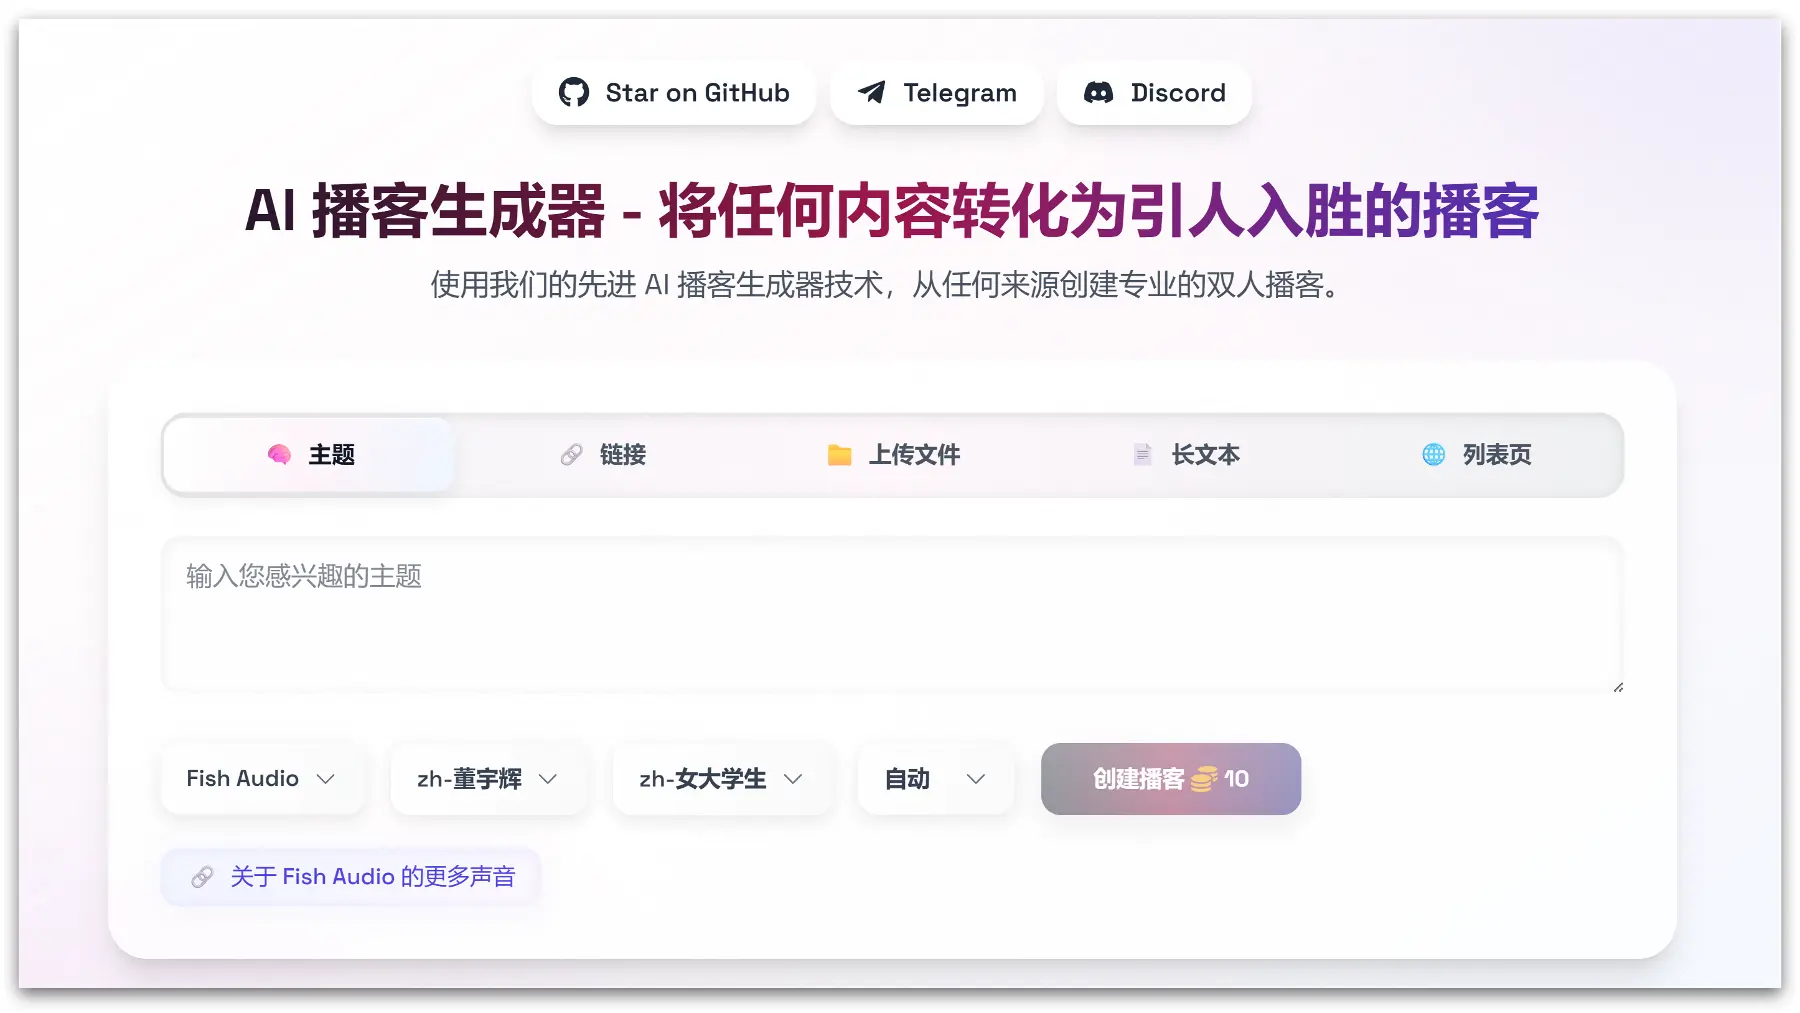
Task: Click the brain icon on 主题 tab
Action: [x=280, y=455]
